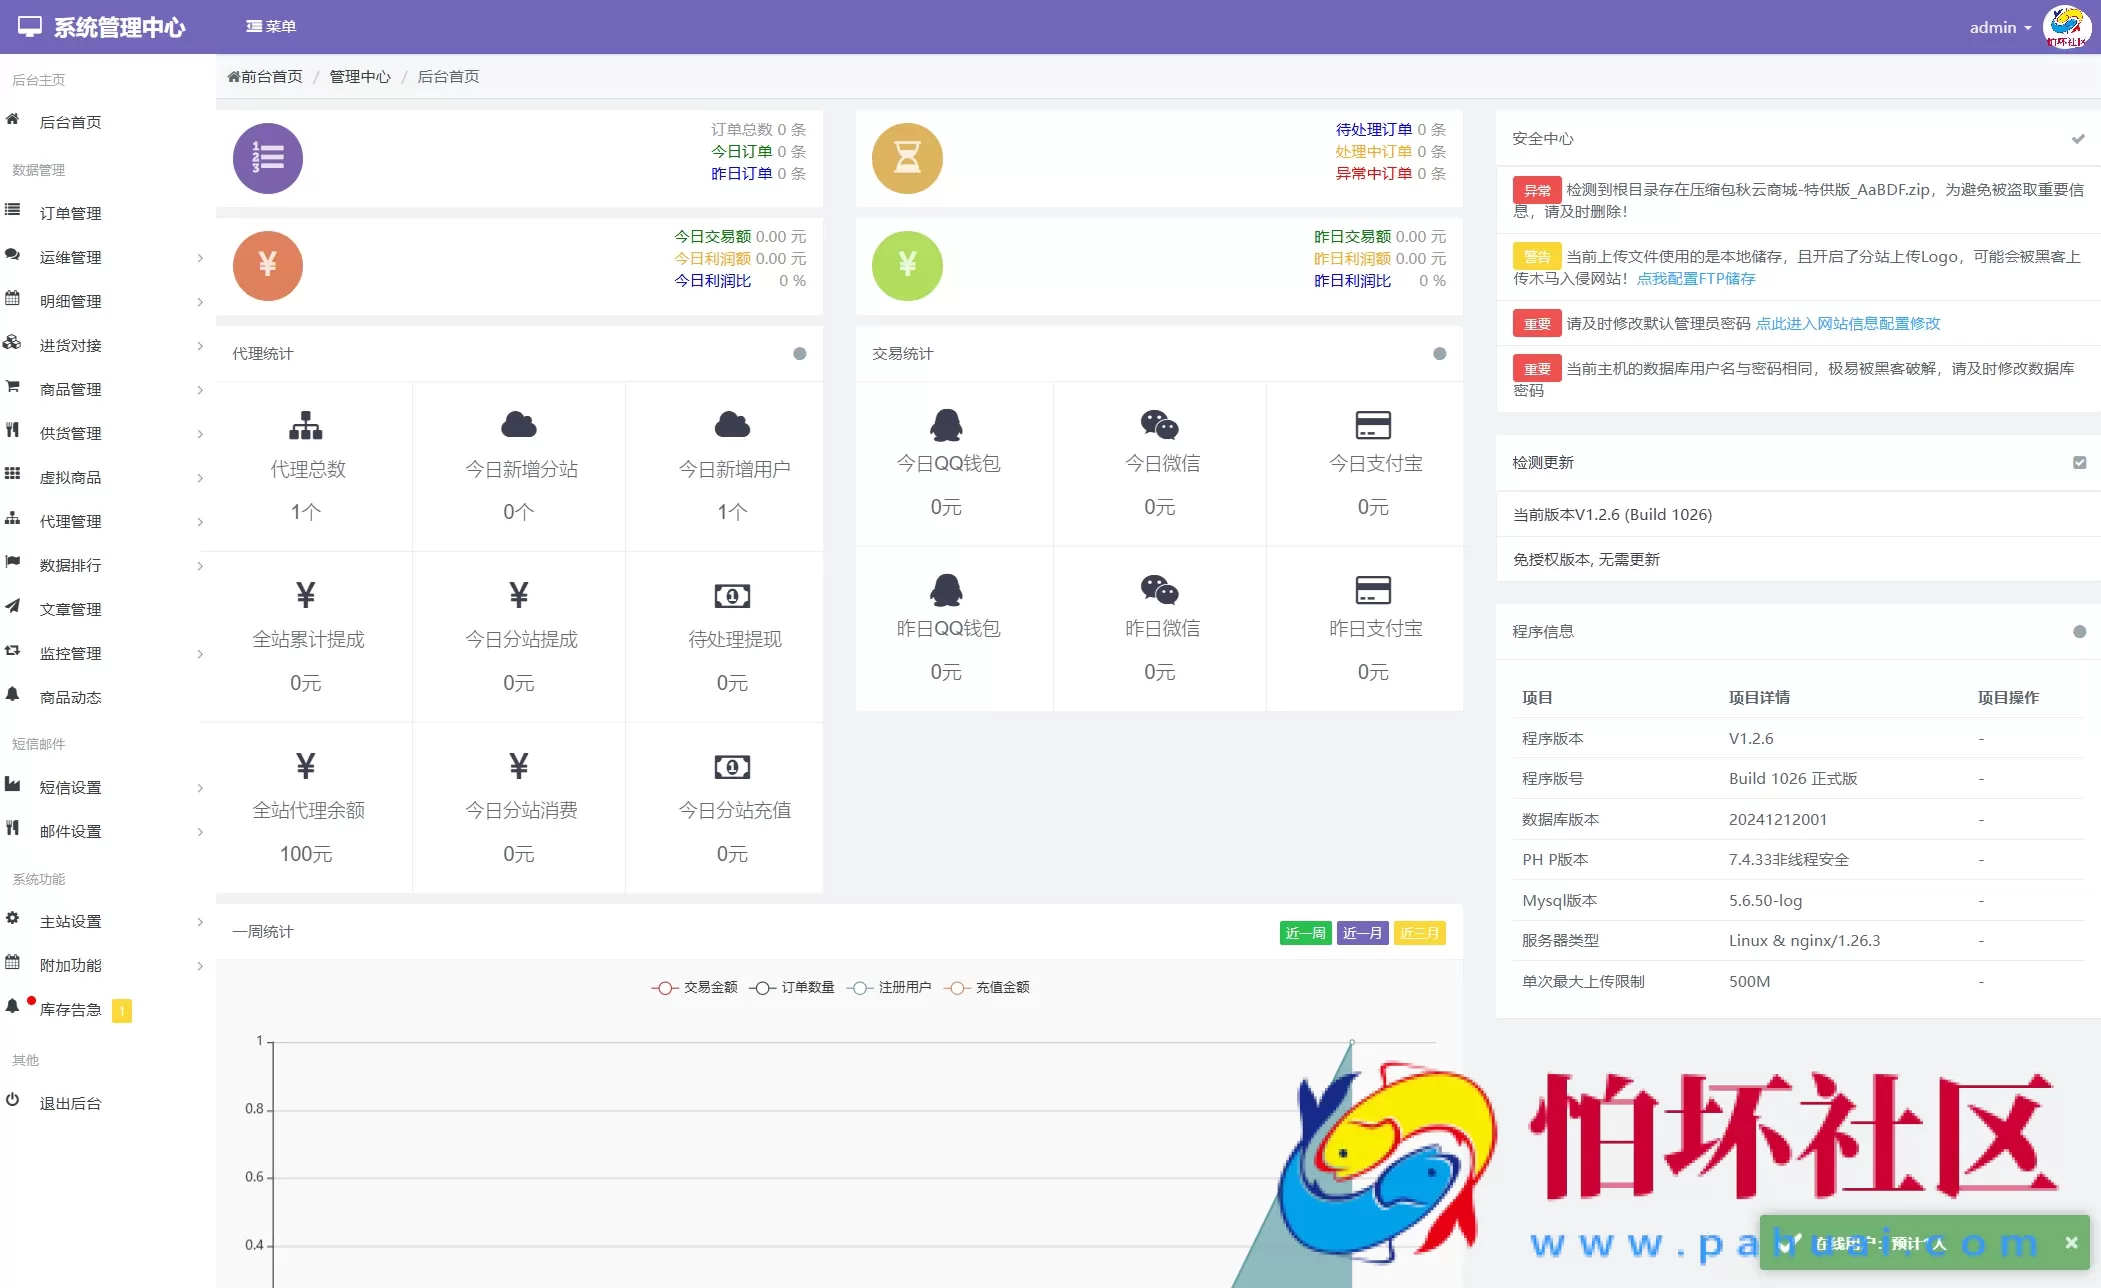Open 订单管理 in the sidebar

point(70,213)
